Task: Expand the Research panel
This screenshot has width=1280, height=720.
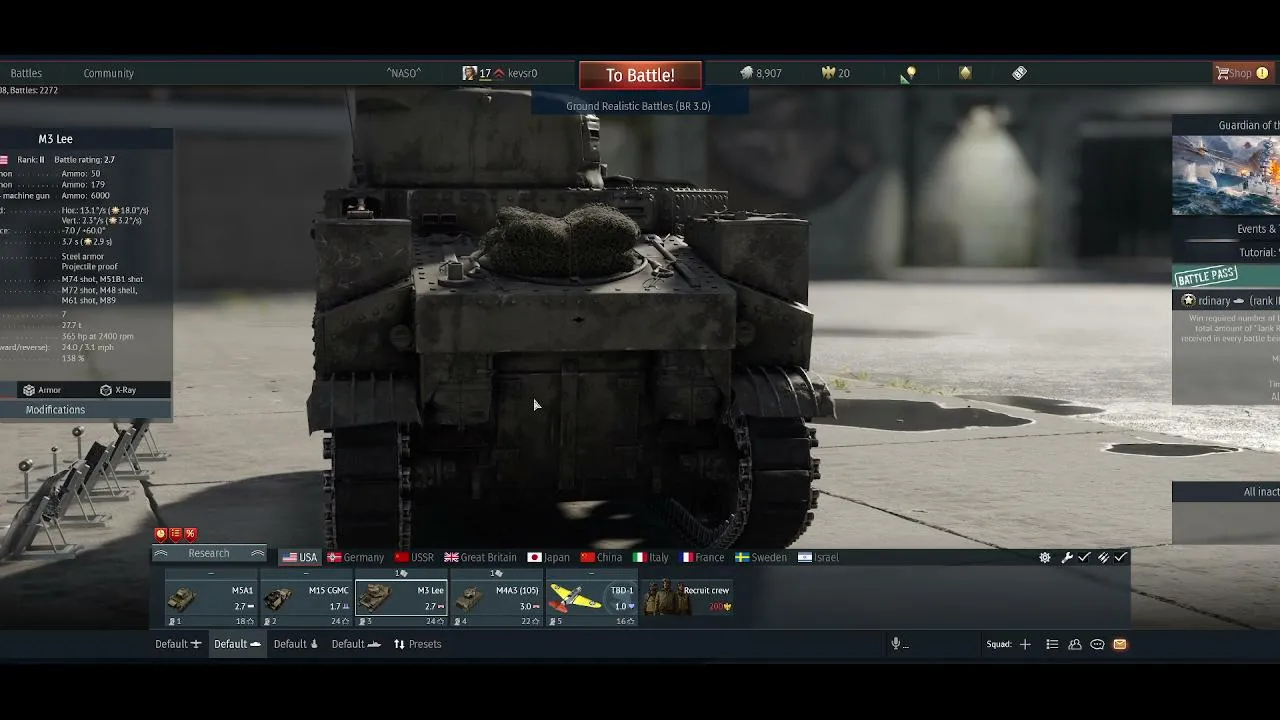Action: (209, 554)
